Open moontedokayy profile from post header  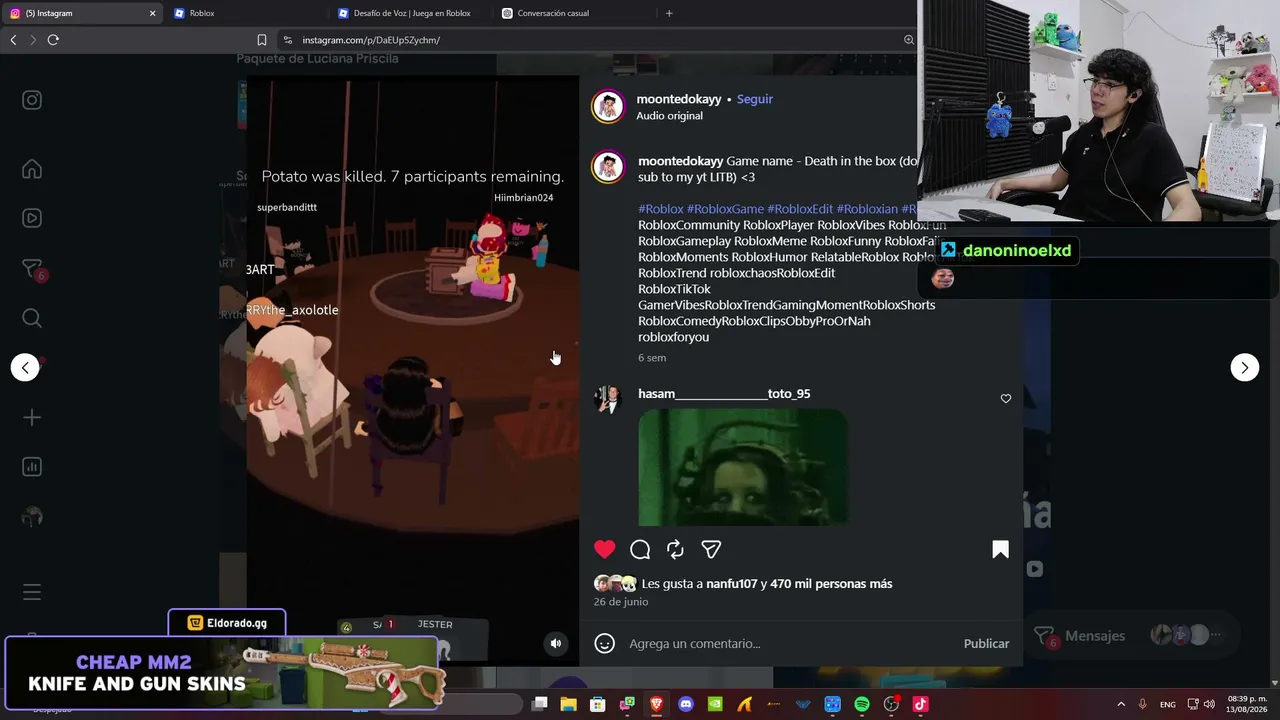[679, 99]
